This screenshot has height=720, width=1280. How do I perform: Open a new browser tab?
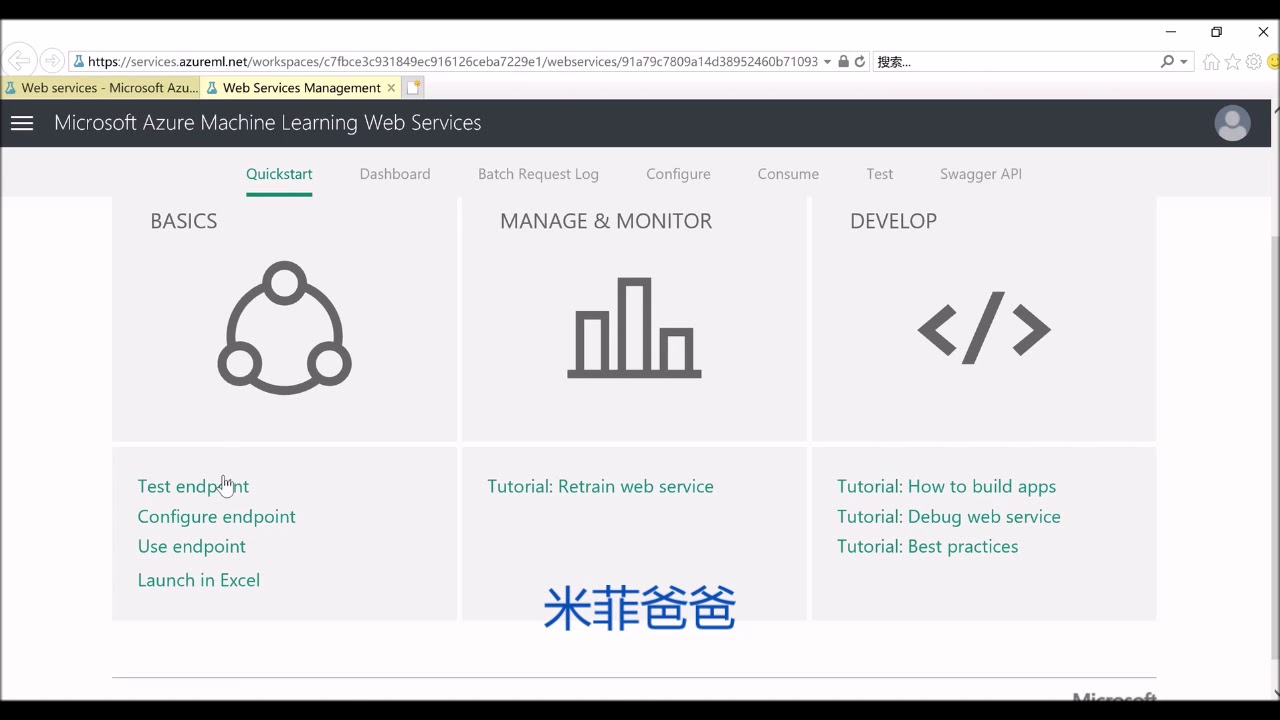(414, 87)
